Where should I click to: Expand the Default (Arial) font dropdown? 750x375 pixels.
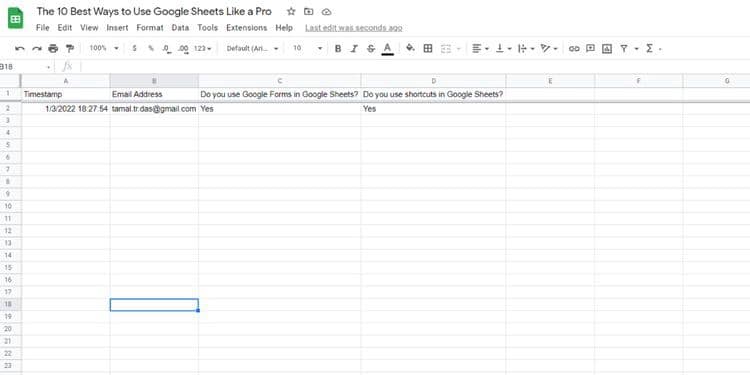(x=252, y=48)
